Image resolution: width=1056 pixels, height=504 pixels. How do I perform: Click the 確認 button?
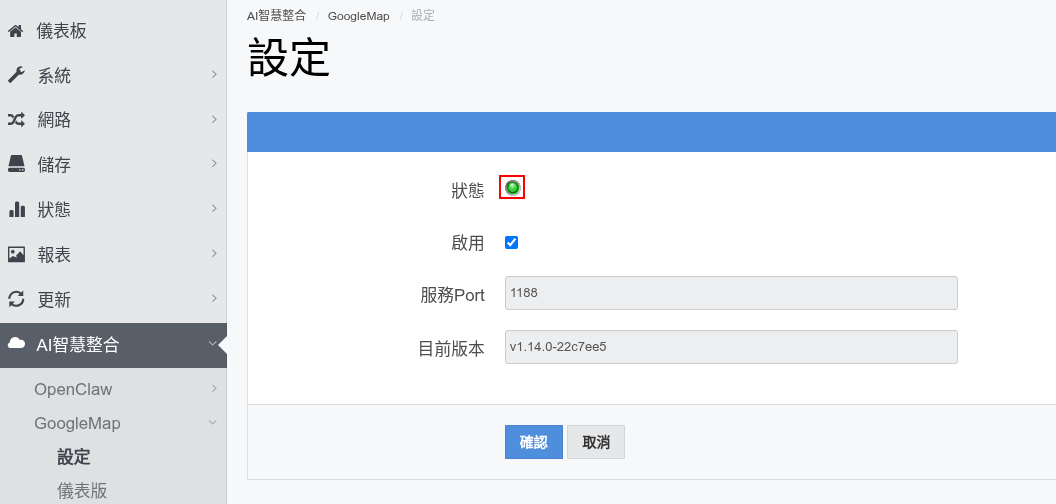[x=533, y=442]
